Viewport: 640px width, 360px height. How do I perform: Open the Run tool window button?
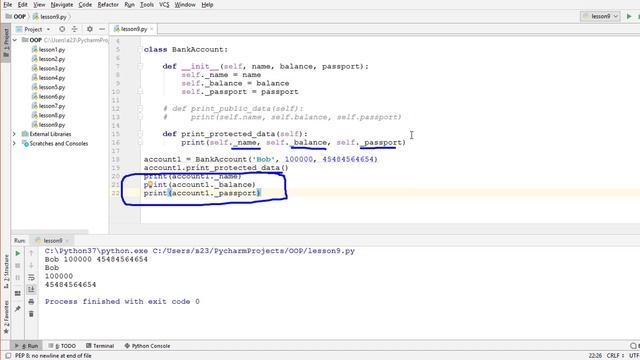point(27,346)
